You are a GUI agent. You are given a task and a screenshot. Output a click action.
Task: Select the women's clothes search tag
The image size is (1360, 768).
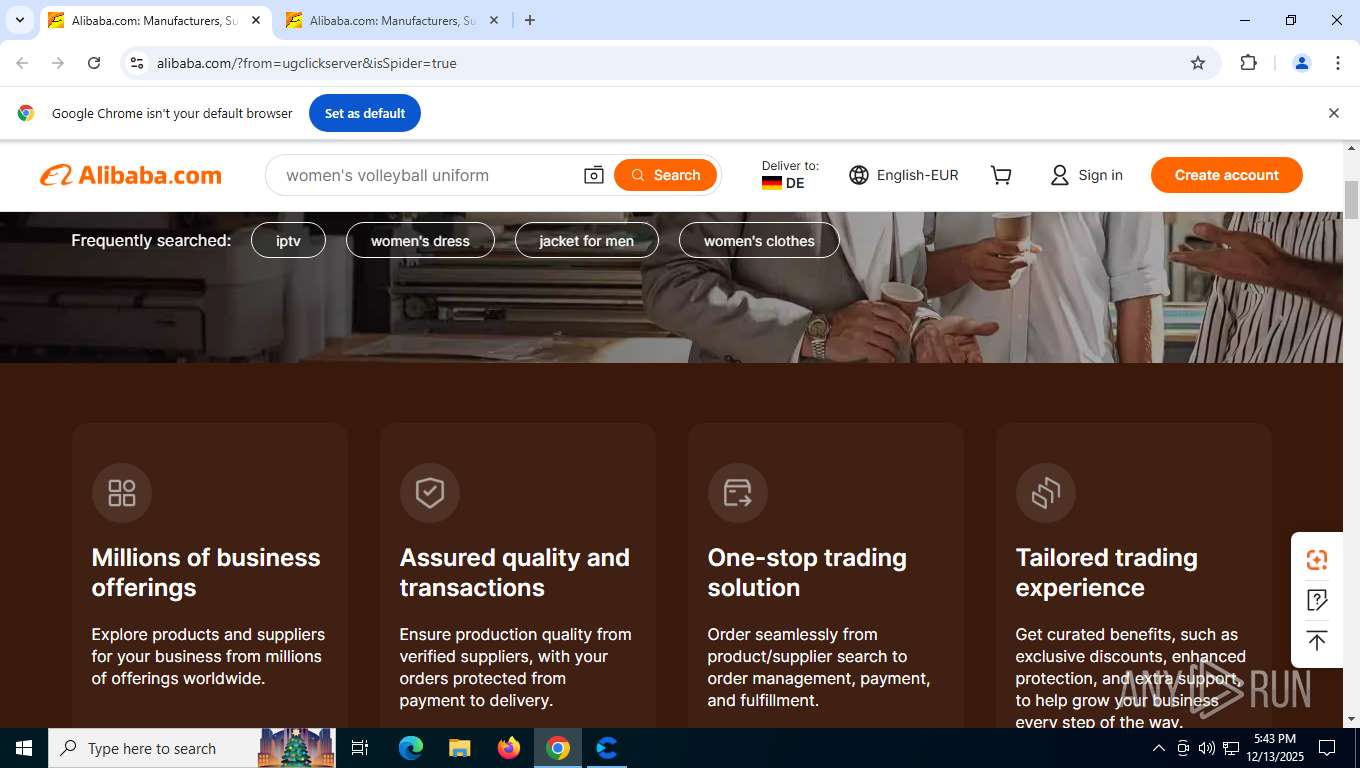759,241
